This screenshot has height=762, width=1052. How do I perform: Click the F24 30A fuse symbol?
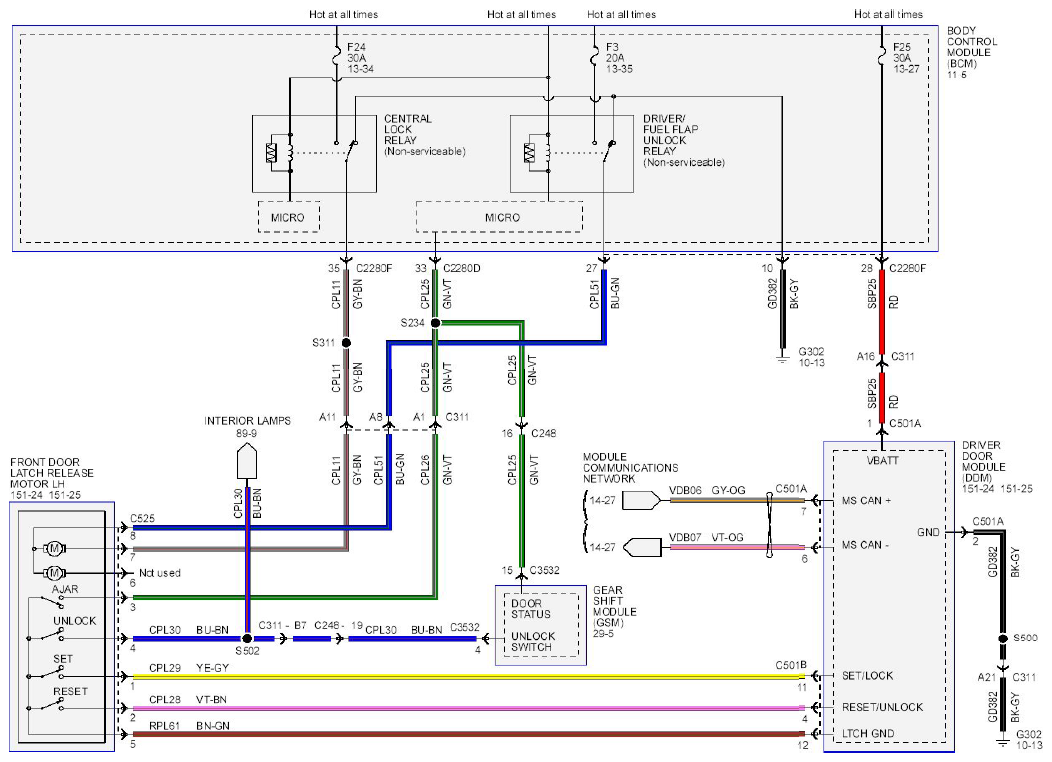click(337, 57)
